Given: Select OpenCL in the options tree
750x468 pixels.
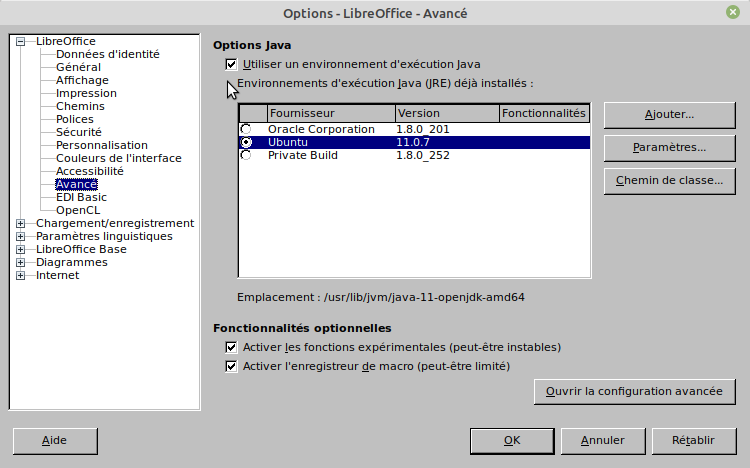Looking at the screenshot, I should [78, 210].
